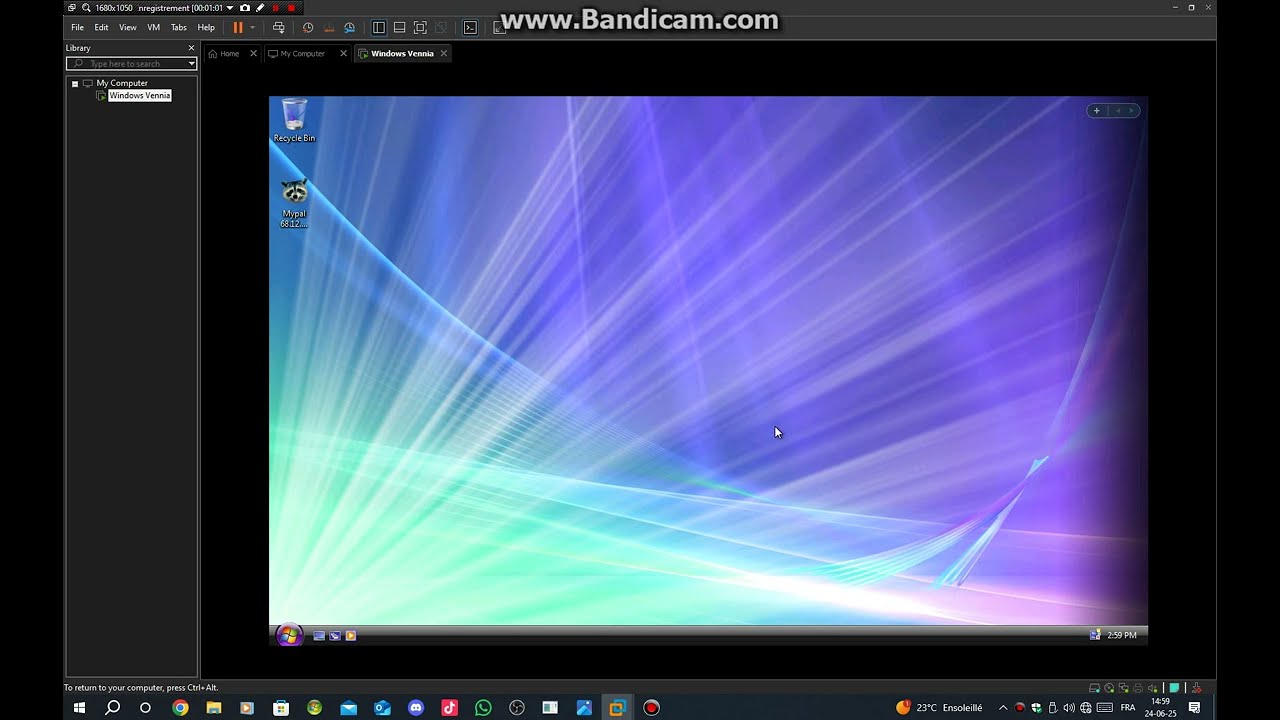Click the Show Desktop quick launch icon
This screenshot has height=720, width=1280.
tap(319, 635)
